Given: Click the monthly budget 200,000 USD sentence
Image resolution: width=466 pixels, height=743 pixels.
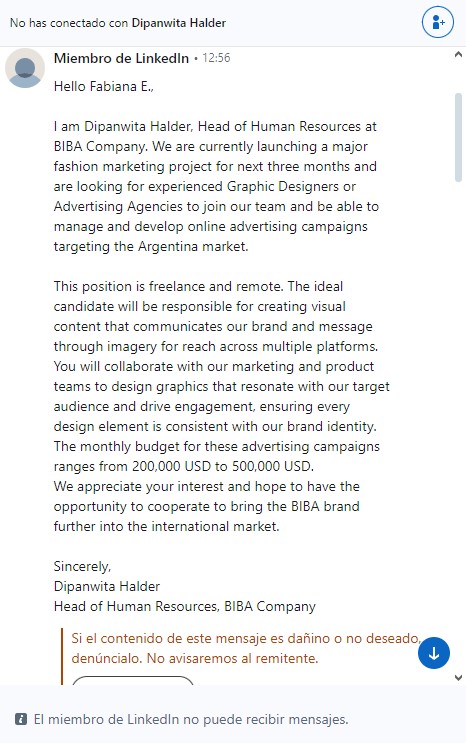Looking at the screenshot, I should coord(217,456).
